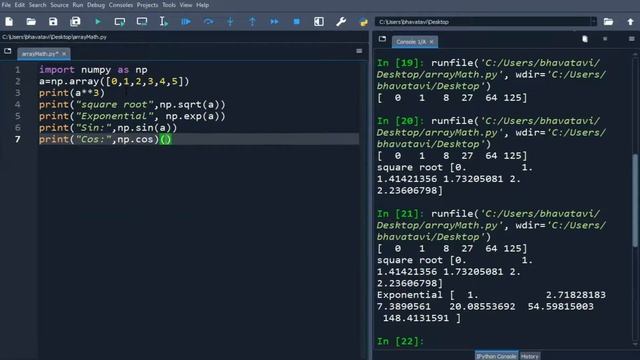Browse working directory folder icon
640x360 pixels.
[608, 22]
